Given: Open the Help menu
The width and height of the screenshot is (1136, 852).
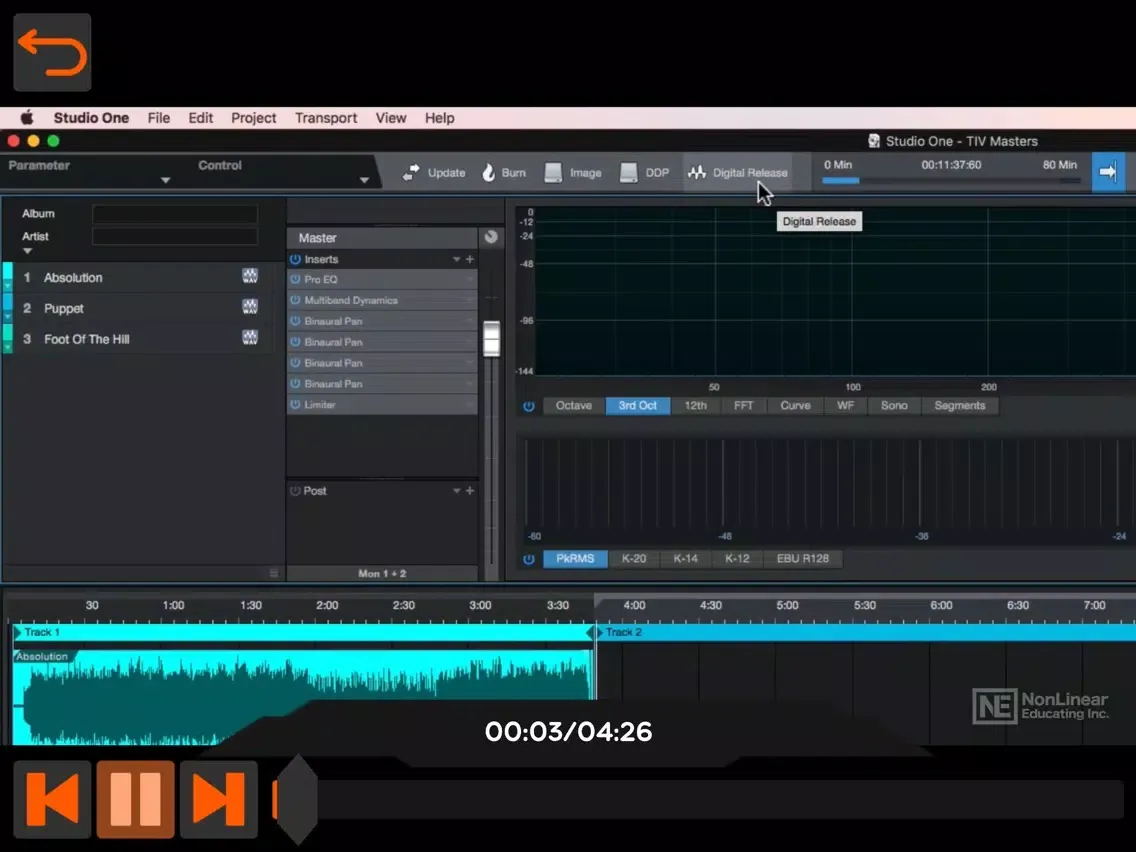Looking at the screenshot, I should tap(439, 117).
